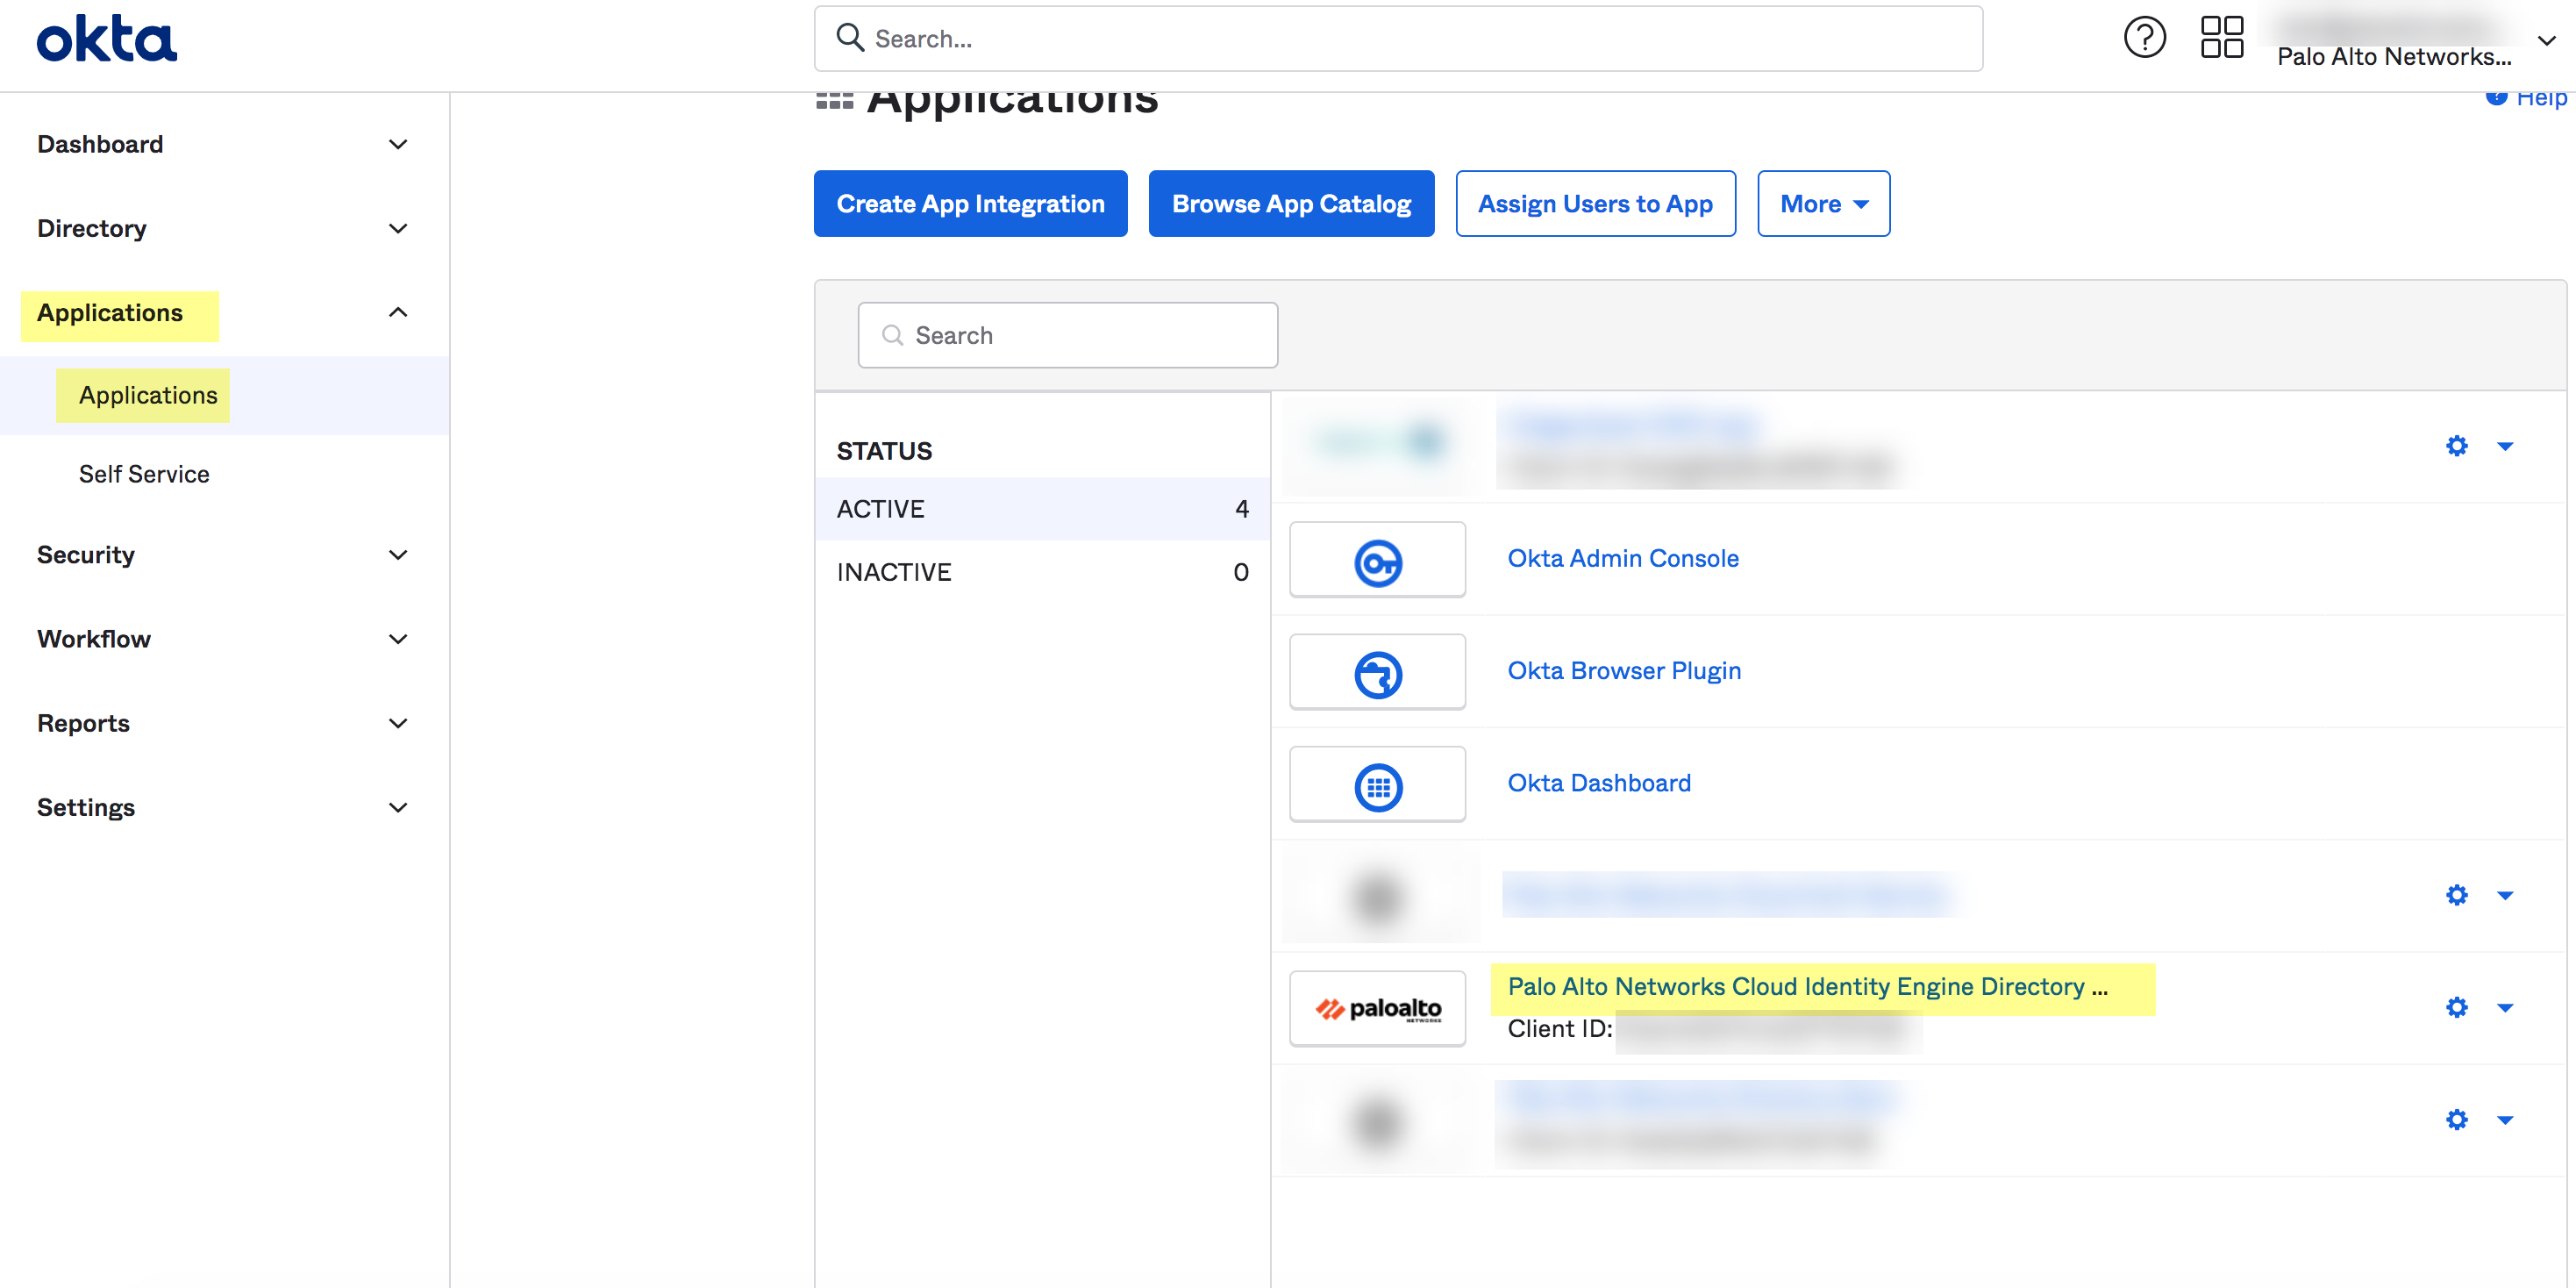Click the Create App Integration button

pos(969,203)
